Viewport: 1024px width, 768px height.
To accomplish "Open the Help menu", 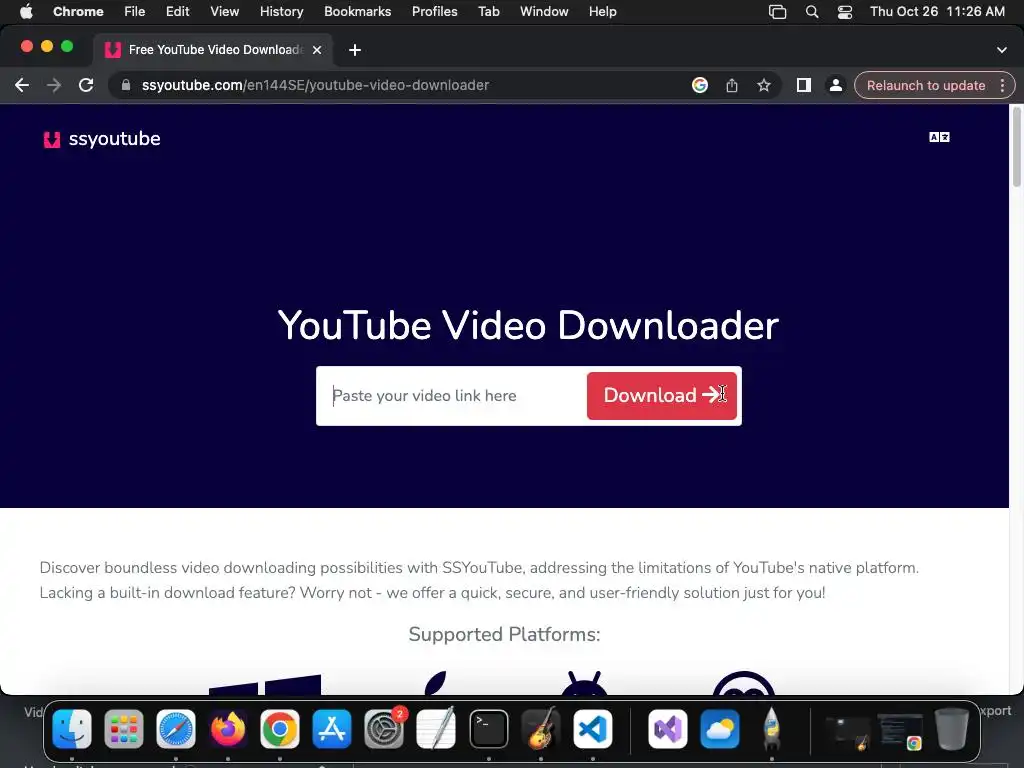I will point(603,12).
